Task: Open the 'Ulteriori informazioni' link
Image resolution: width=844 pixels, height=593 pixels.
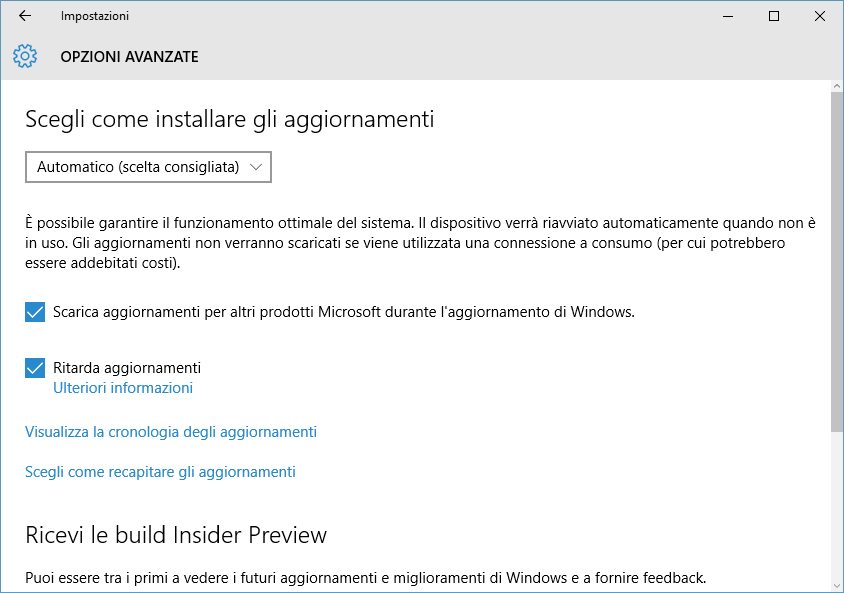Action: [123, 388]
